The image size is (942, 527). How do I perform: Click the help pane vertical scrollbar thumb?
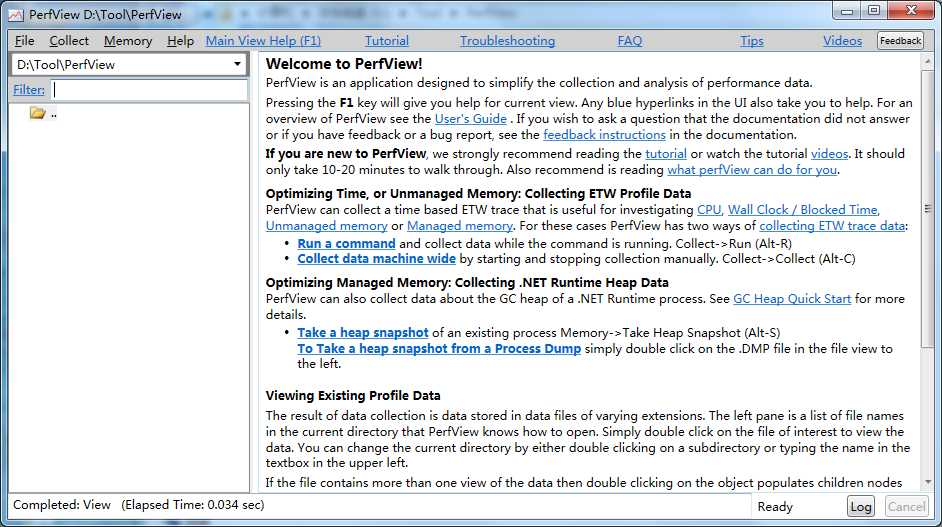point(928,208)
